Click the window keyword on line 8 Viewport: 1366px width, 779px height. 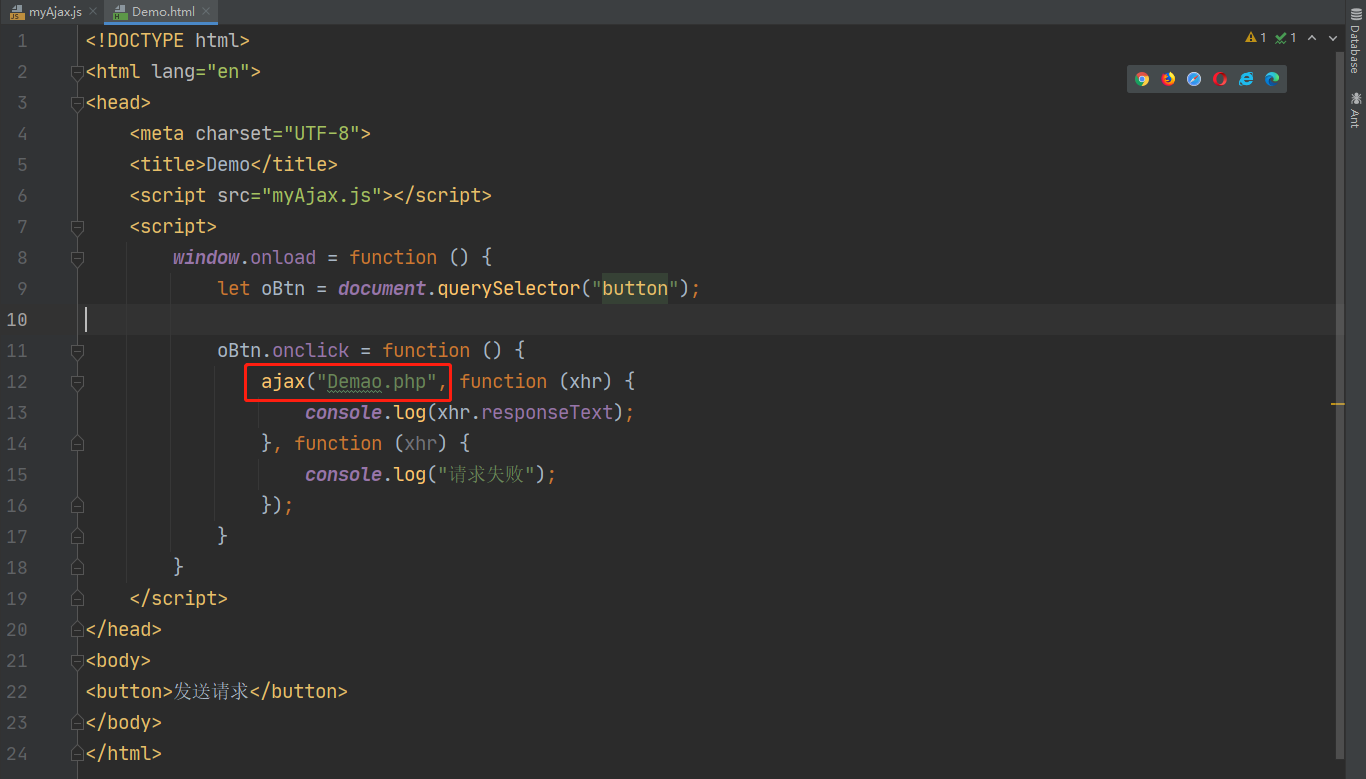206,258
